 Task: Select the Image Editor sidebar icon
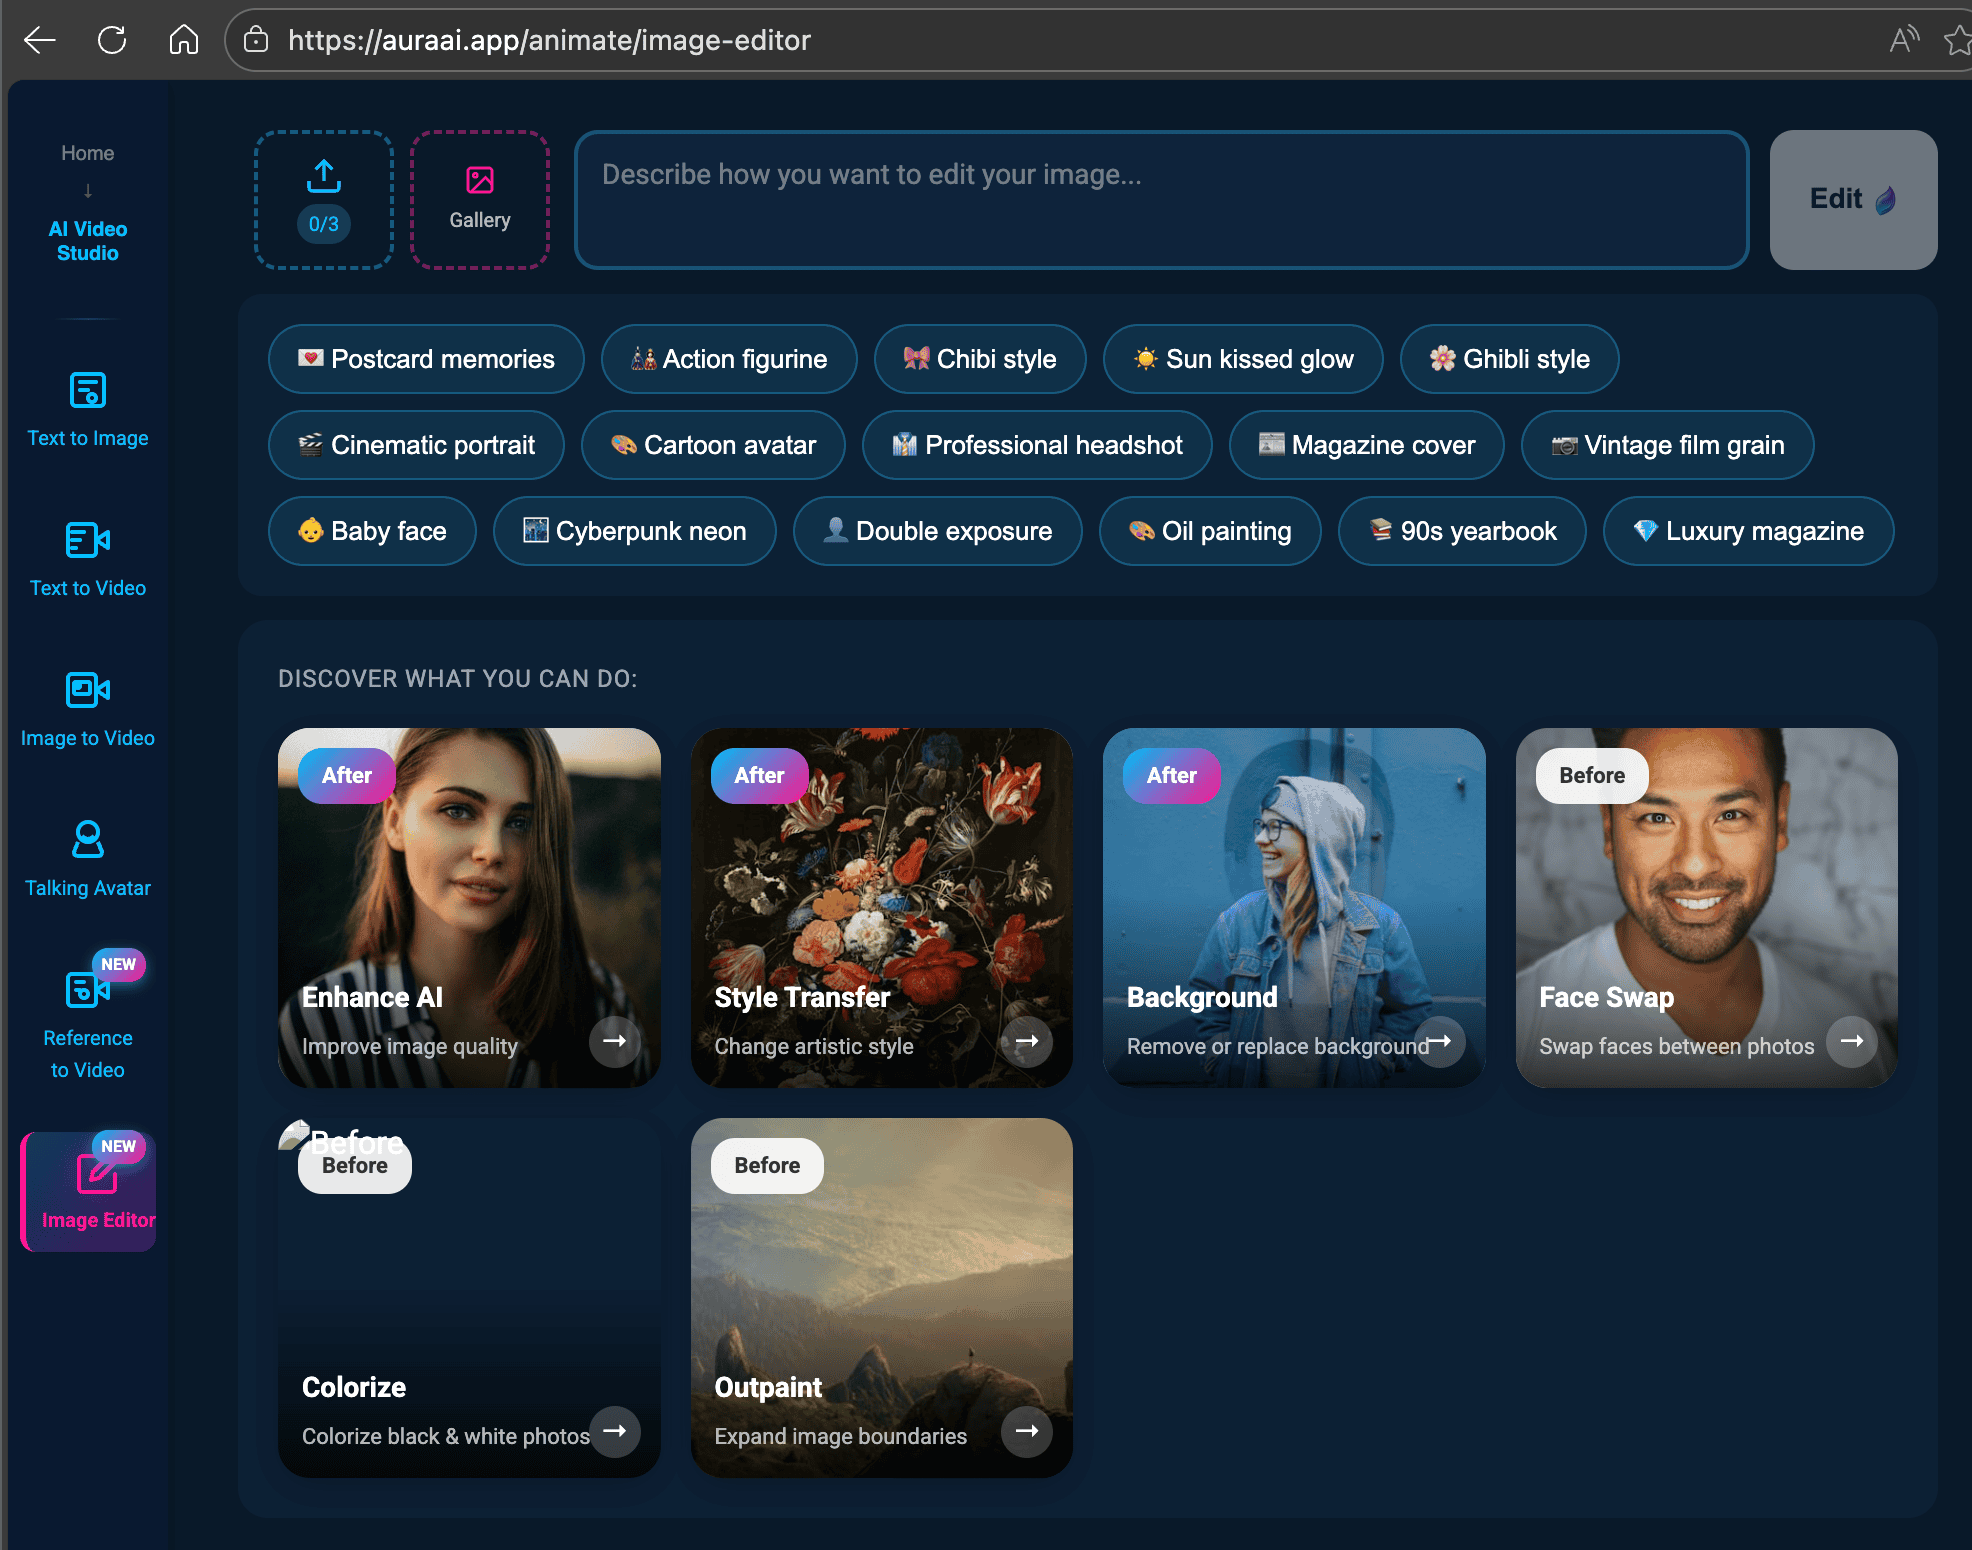coord(88,1190)
